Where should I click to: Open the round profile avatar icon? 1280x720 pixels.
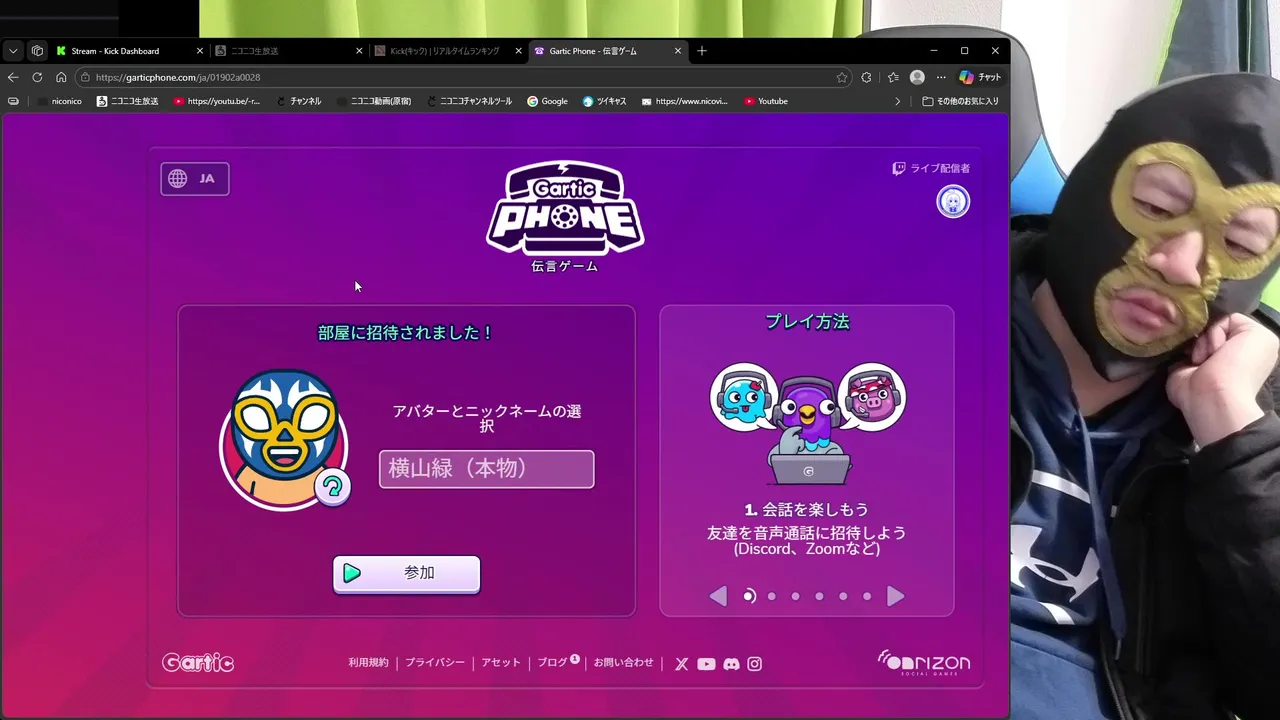coord(953,202)
